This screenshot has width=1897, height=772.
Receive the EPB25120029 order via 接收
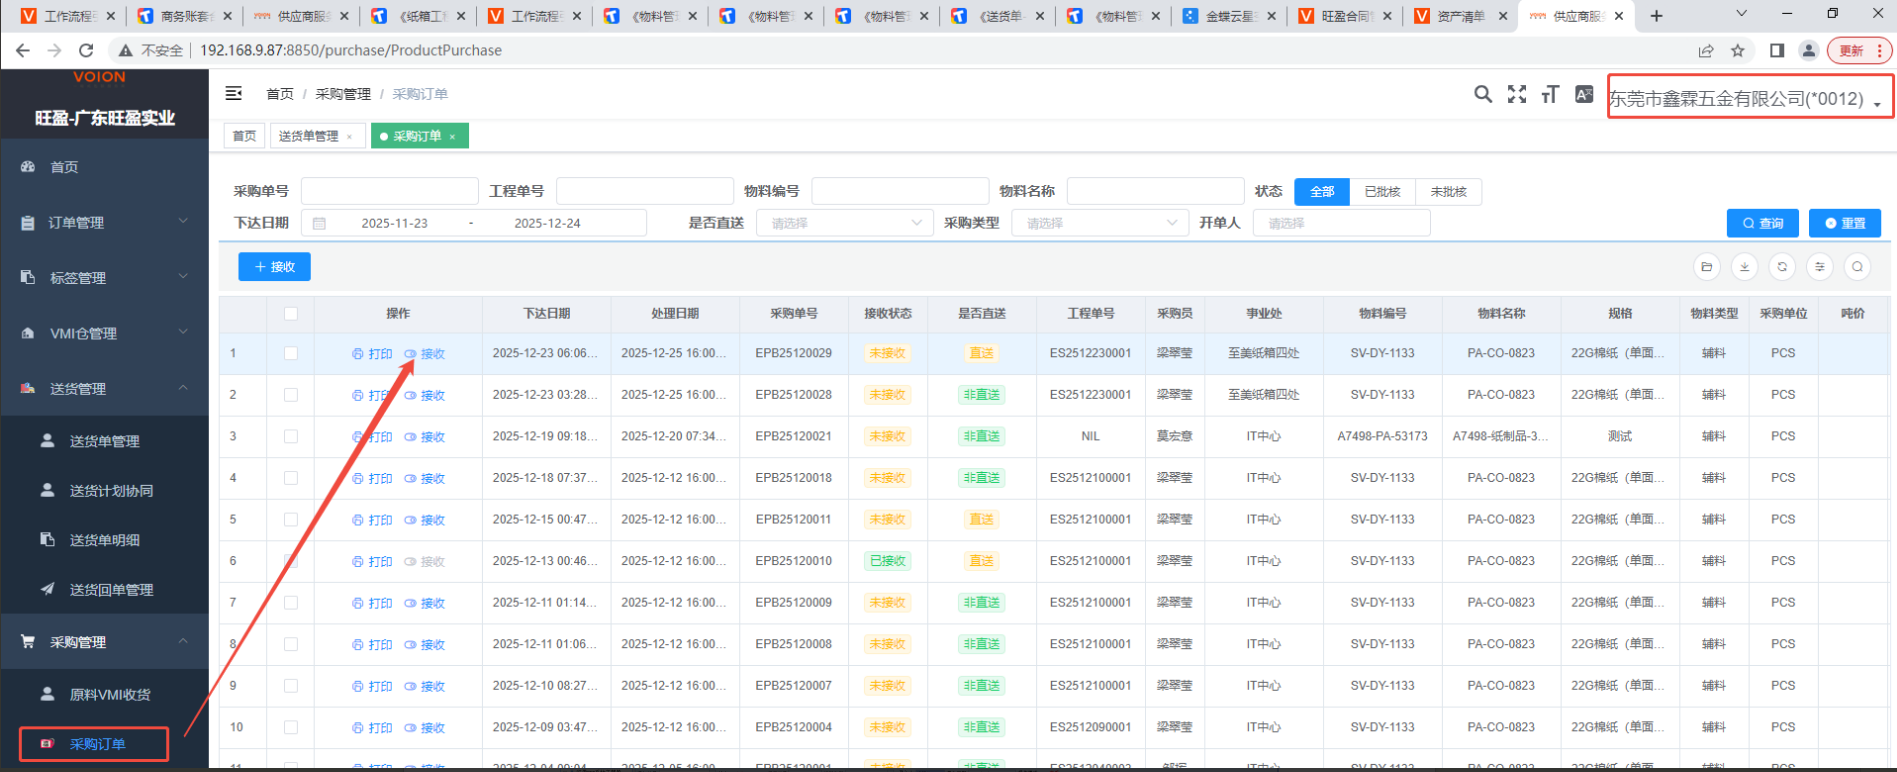point(425,354)
